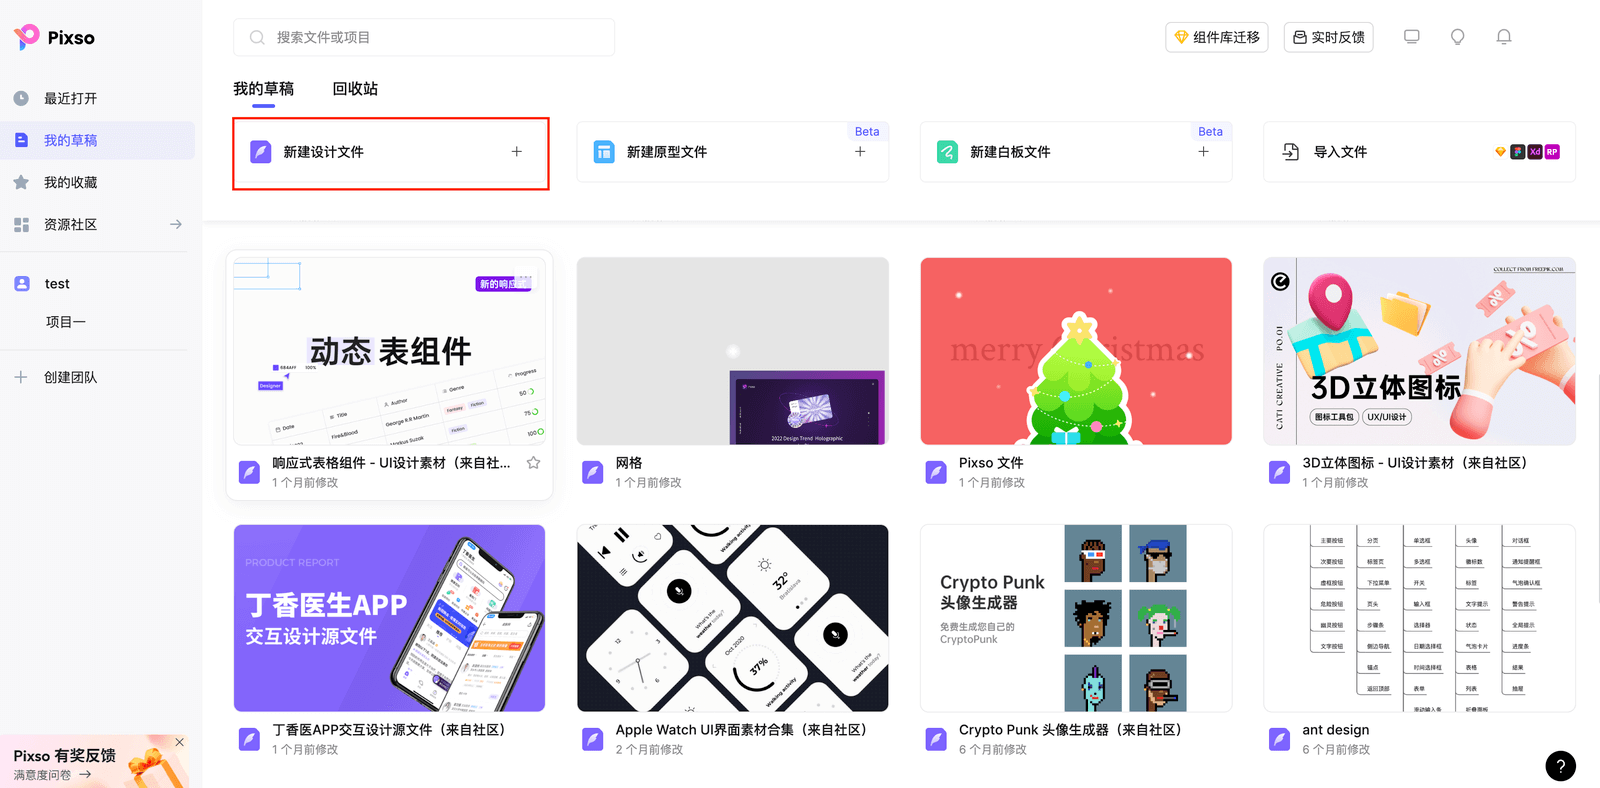This screenshot has height=788, width=1600.
Task: Click the Pixso logo in the sidebar
Action: [x=54, y=37]
